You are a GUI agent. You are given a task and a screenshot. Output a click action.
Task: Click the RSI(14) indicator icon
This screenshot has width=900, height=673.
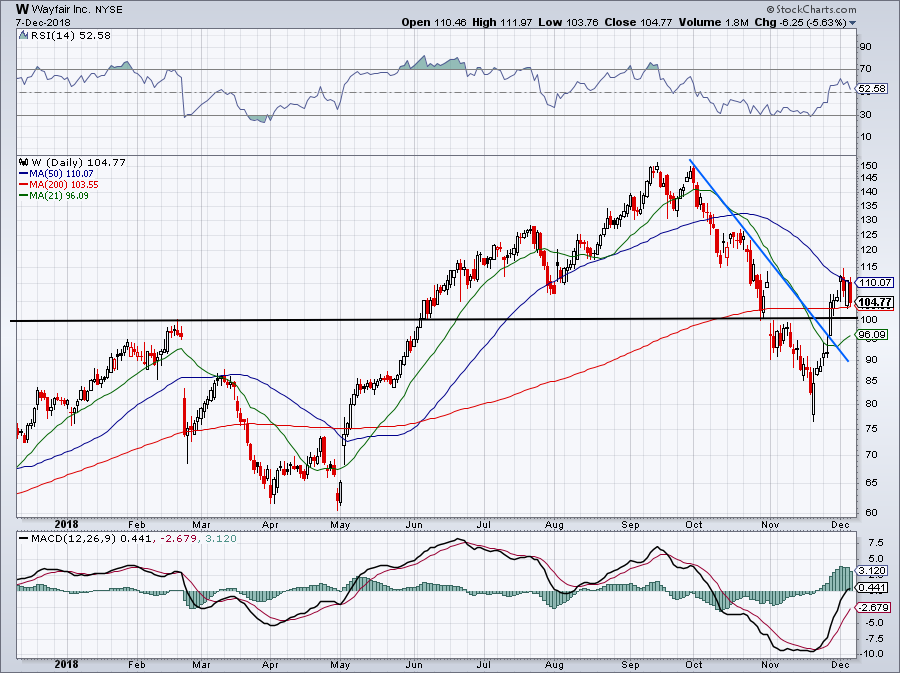click(x=24, y=36)
